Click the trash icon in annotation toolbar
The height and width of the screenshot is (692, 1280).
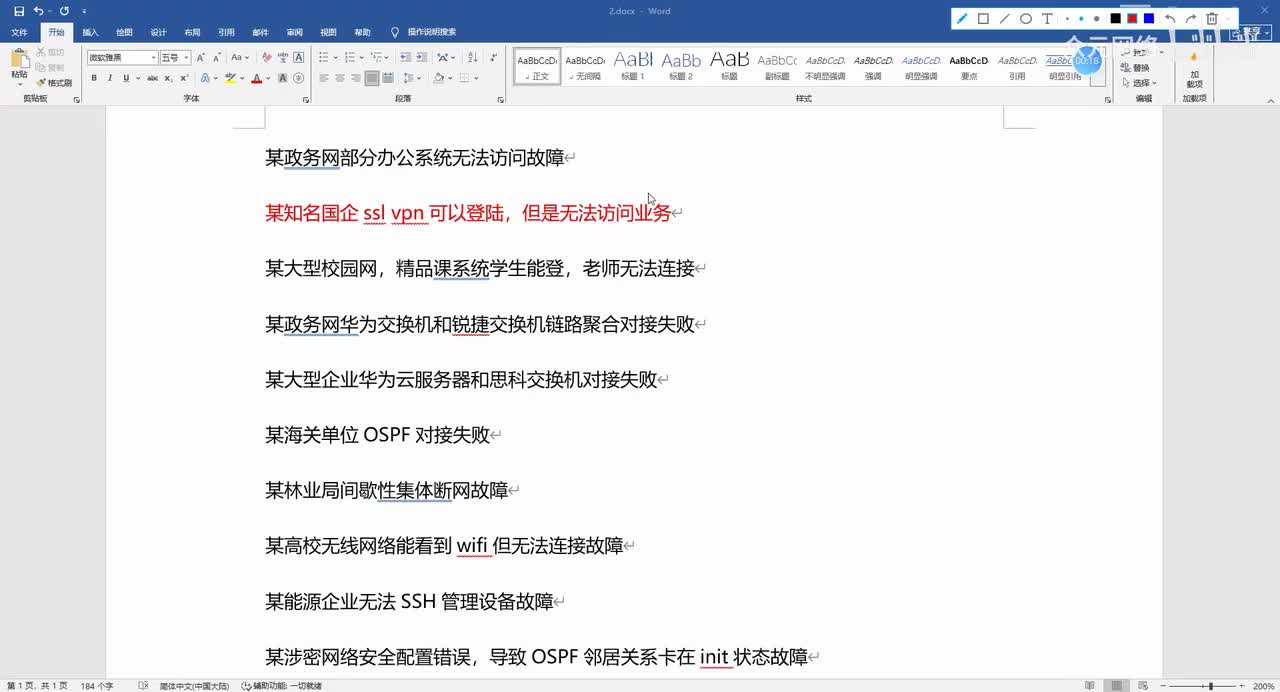pos(1212,18)
